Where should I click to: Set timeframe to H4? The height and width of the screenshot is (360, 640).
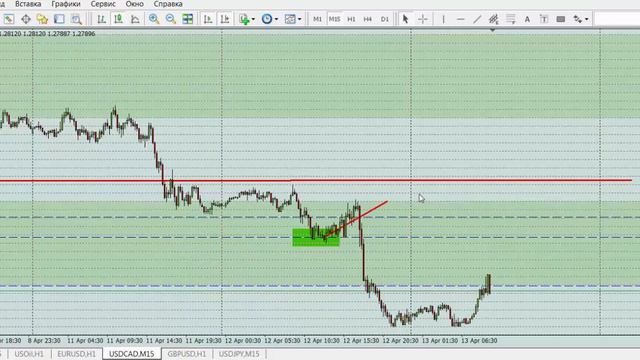pos(368,19)
